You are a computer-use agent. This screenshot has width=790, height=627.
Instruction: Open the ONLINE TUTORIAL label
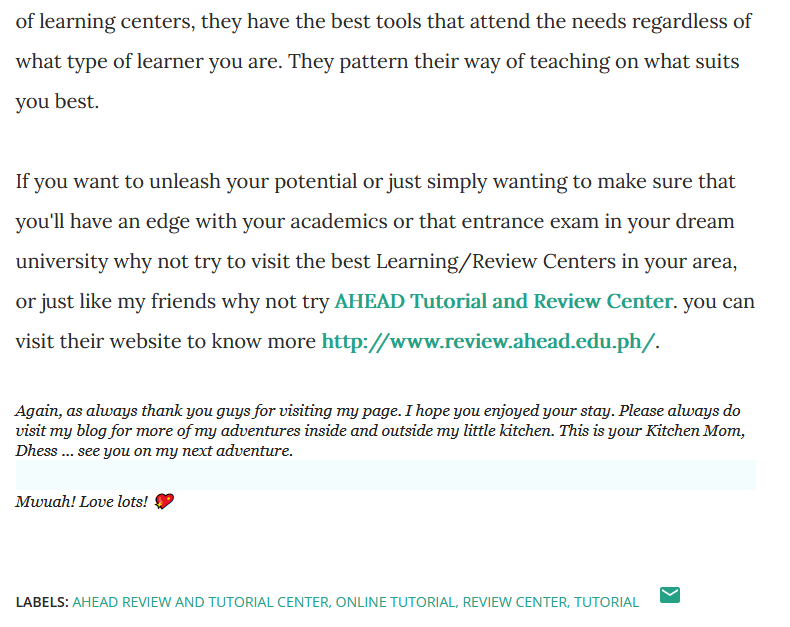tap(397, 602)
